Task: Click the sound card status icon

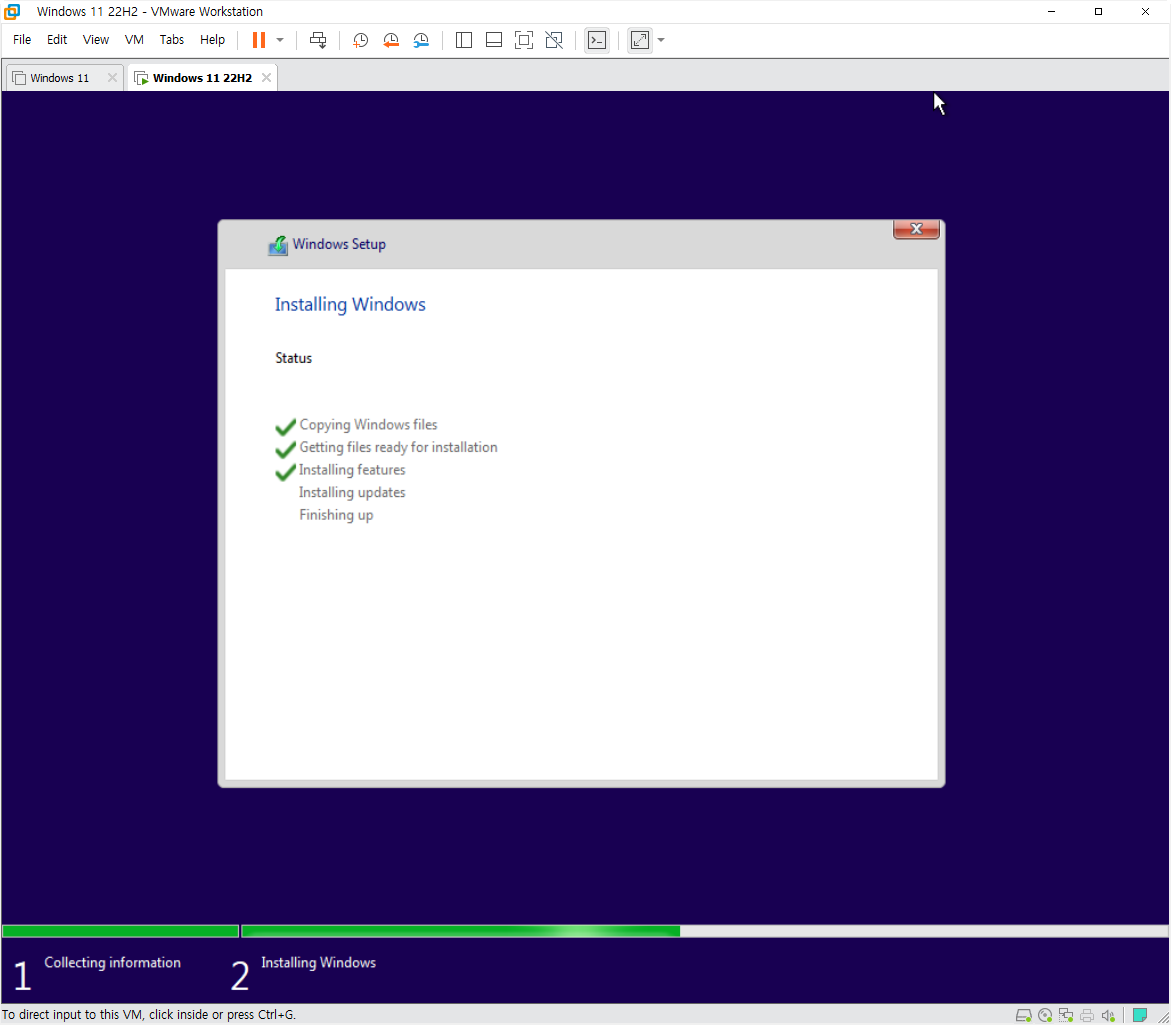Action: click(x=1108, y=1015)
